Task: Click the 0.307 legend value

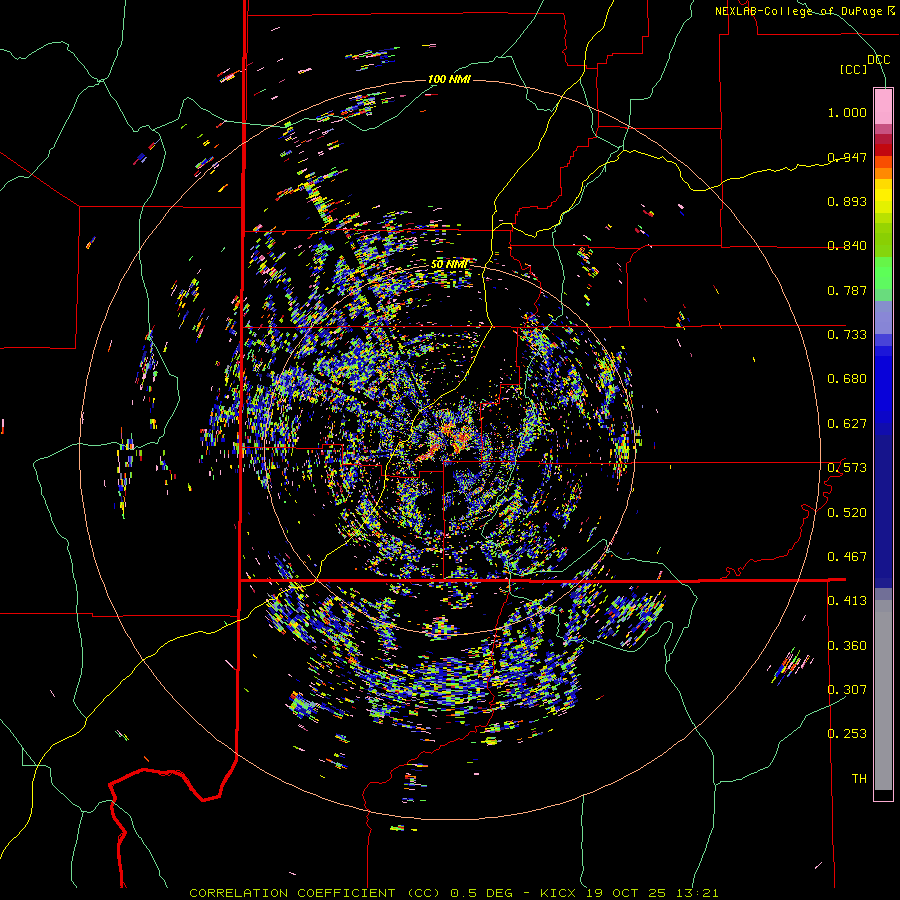Action: [x=847, y=690]
